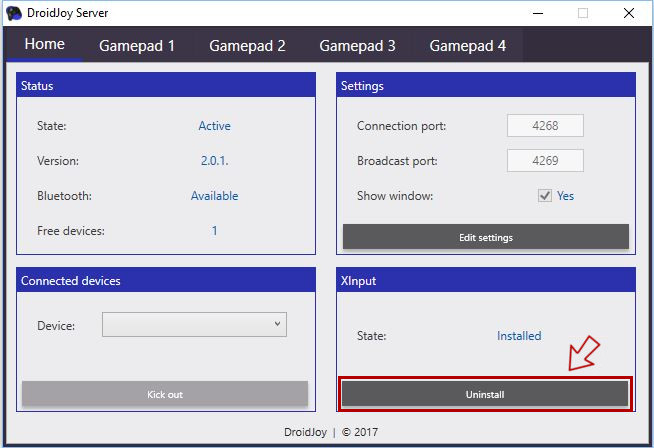The width and height of the screenshot is (654, 448).
Task: Click the 'Connection port:' label
Action: (x=401, y=126)
